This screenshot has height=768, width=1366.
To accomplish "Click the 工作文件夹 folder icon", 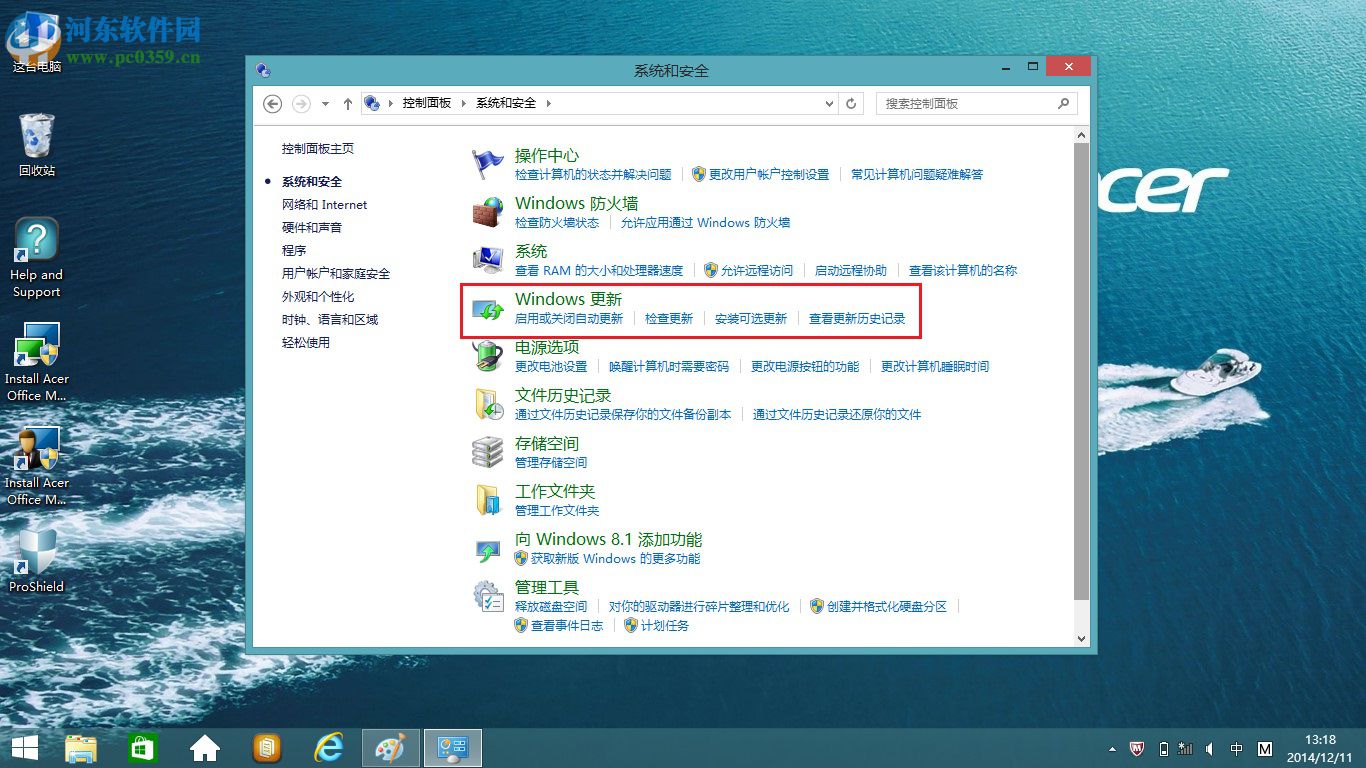I will 487,500.
